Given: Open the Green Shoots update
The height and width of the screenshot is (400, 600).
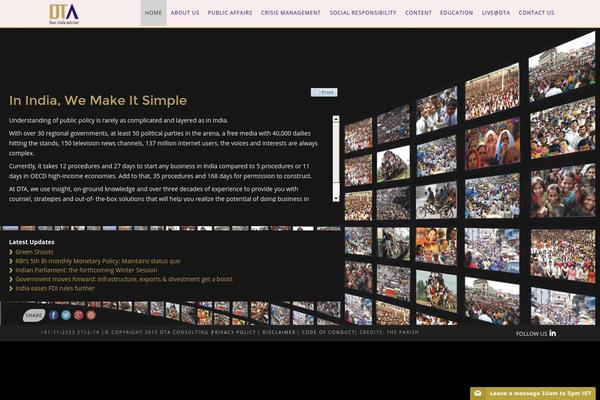Looking at the screenshot, I should tap(34, 252).
